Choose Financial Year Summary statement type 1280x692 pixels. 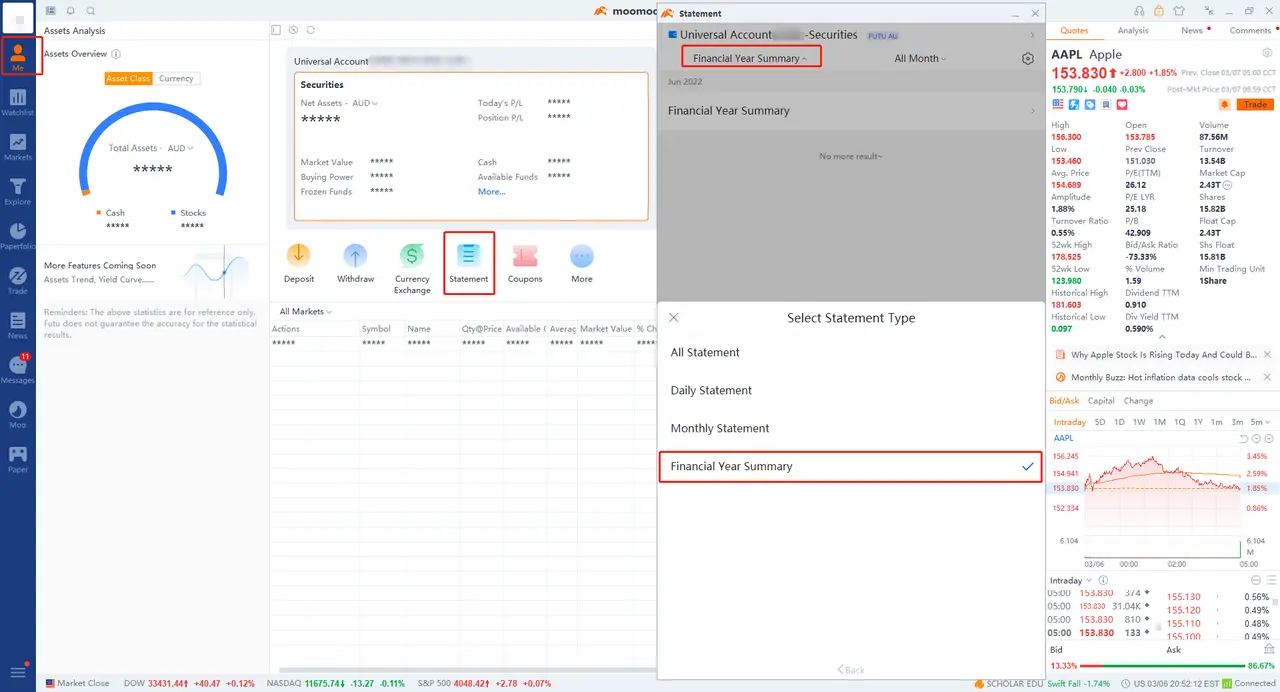pyautogui.click(x=851, y=466)
